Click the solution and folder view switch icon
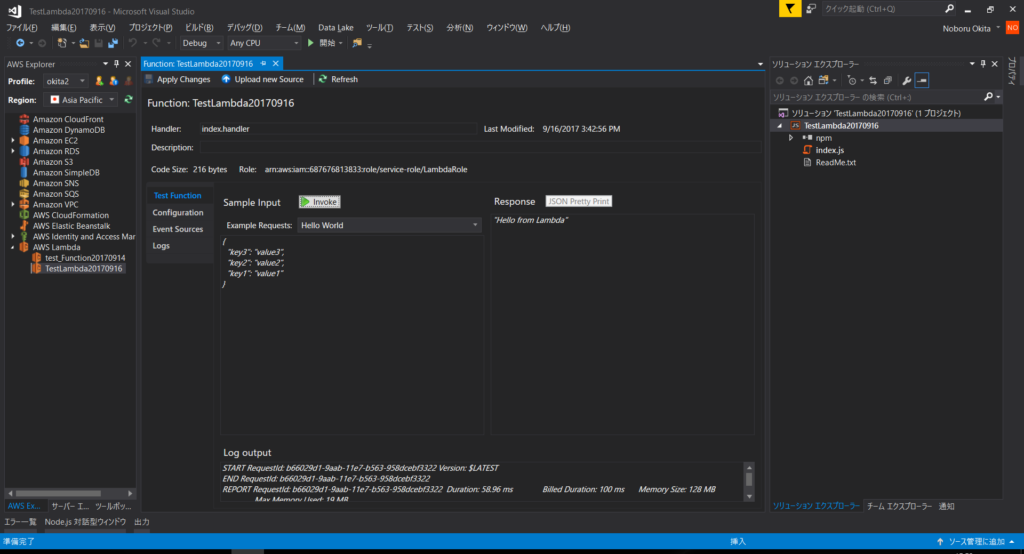The width and height of the screenshot is (1024, 554). 824,80
